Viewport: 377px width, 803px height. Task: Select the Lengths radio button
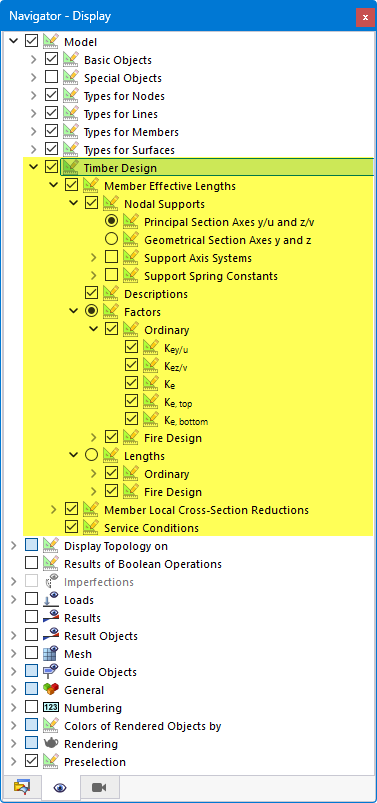[x=91, y=455]
